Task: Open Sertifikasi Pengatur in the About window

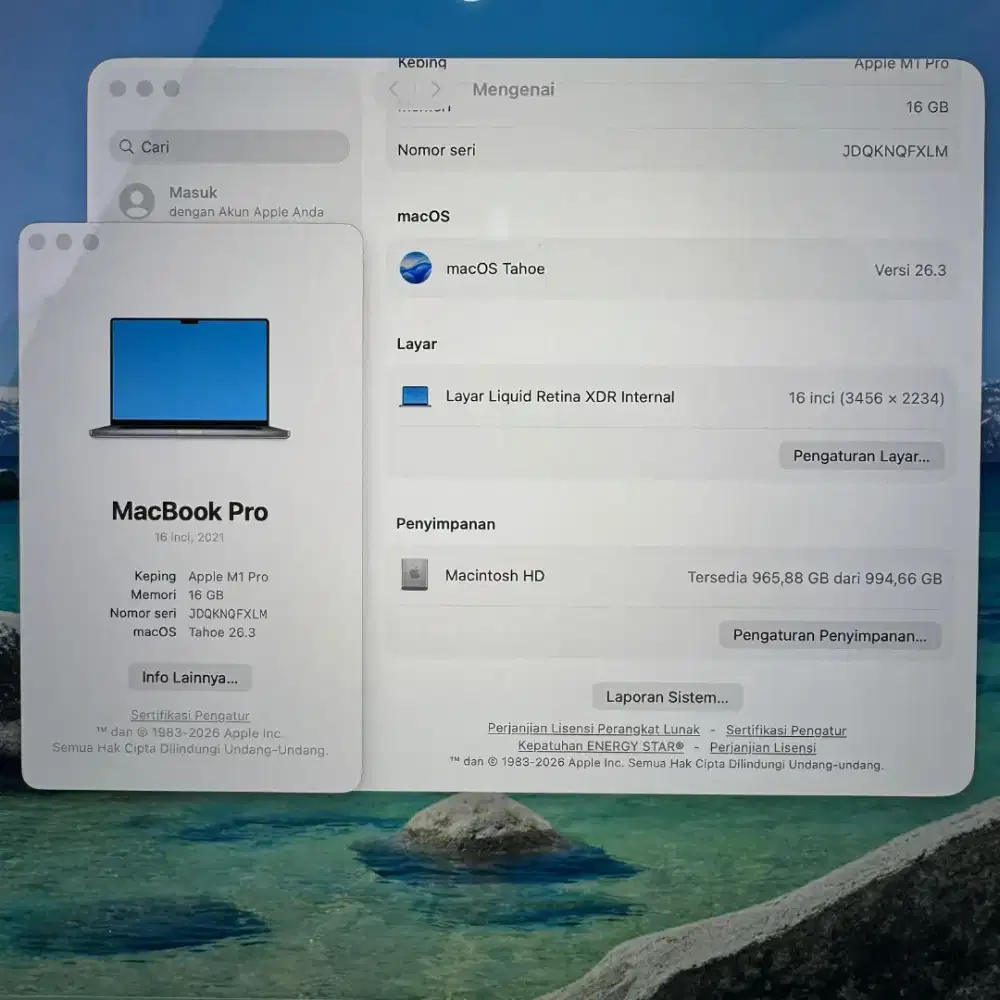Action: click(x=190, y=714)
